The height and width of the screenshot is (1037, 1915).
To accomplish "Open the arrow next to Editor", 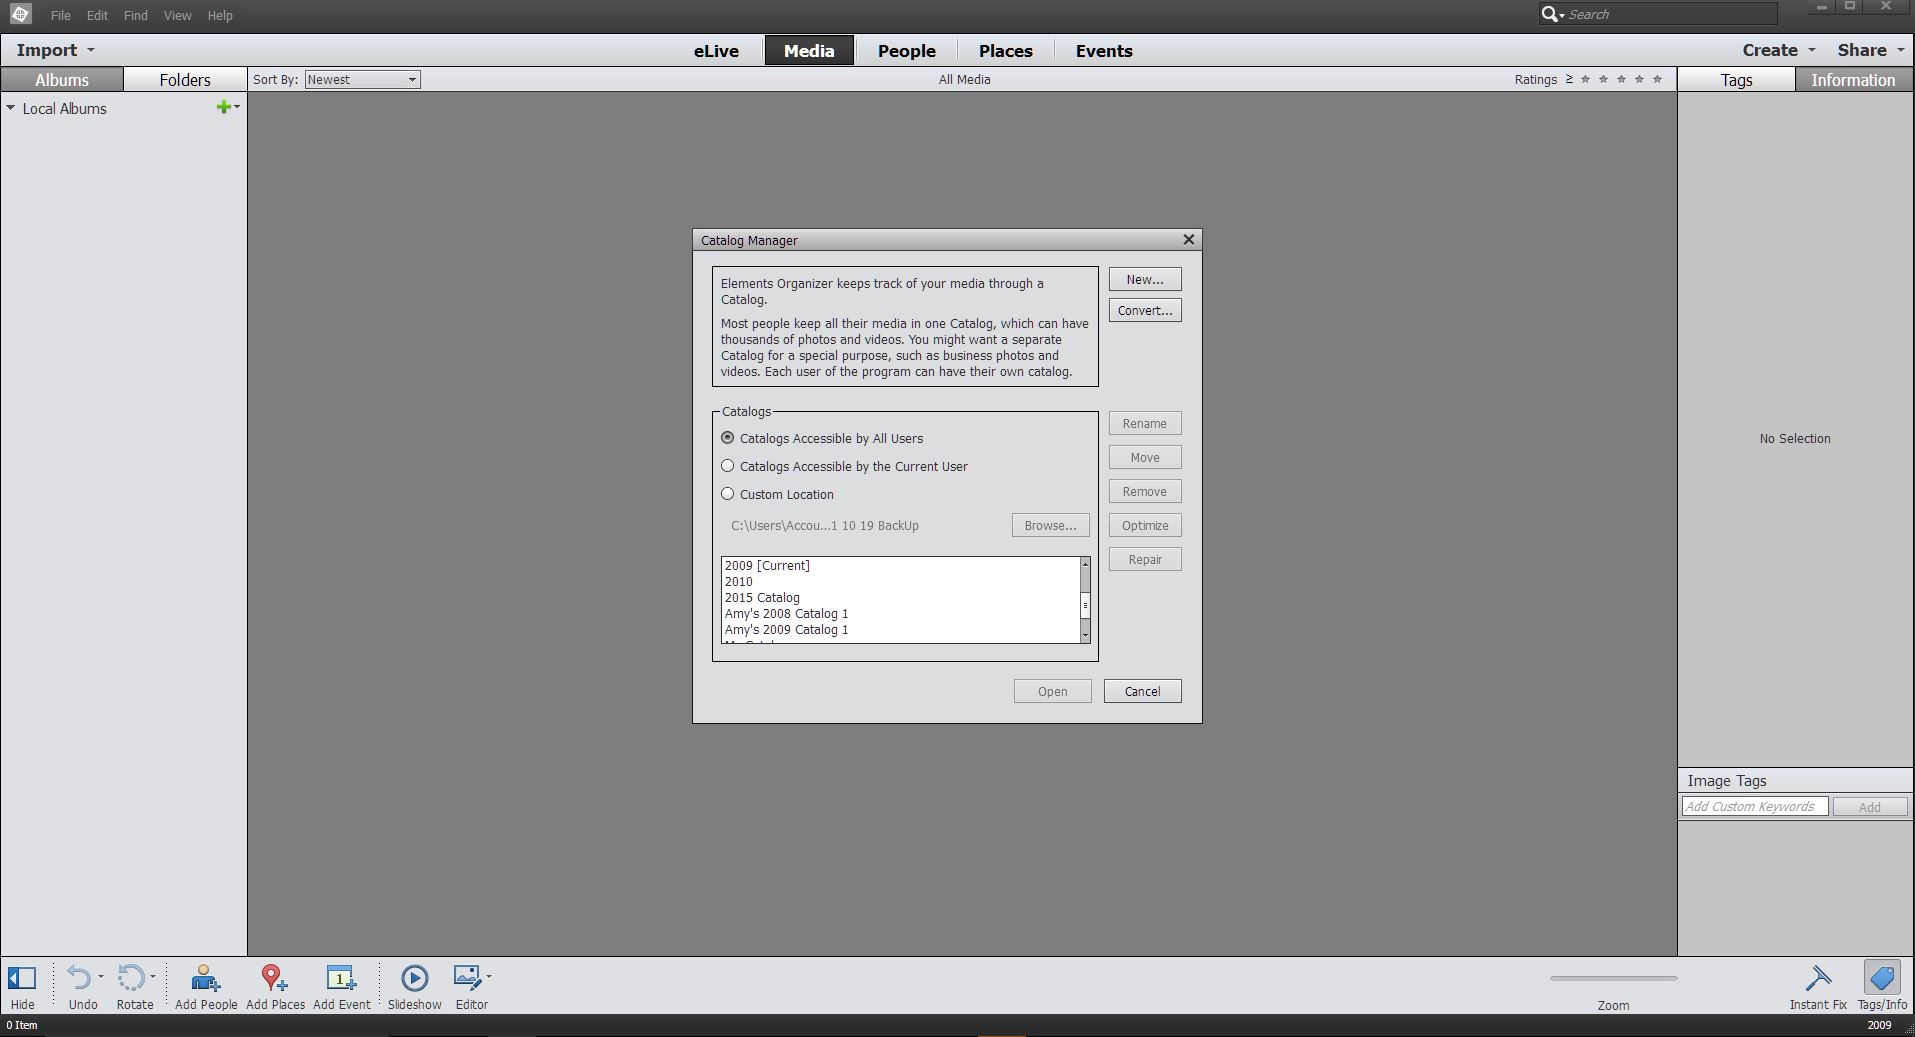I will (x=488, y=977).
